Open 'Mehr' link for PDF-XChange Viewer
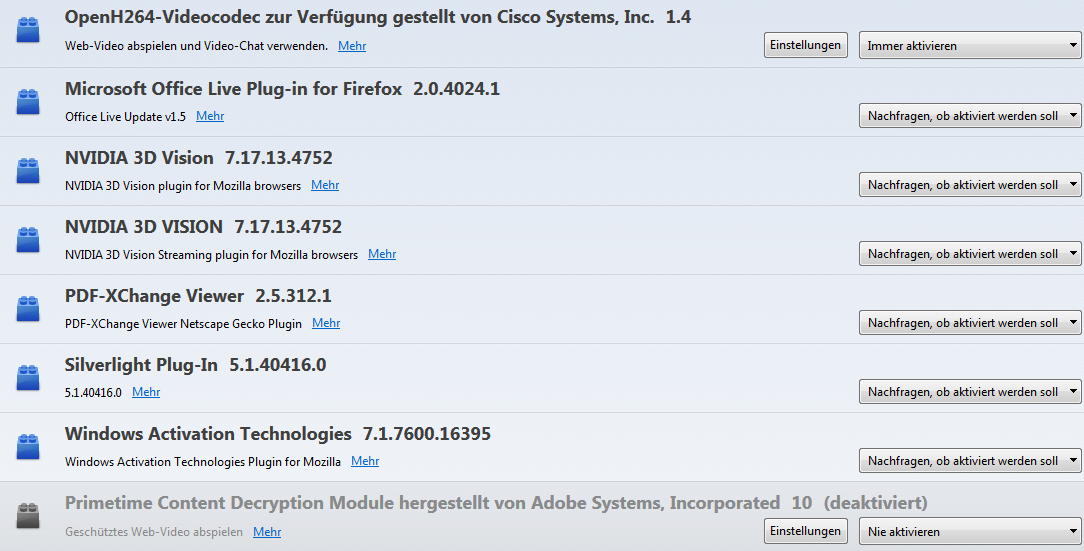This screenshot has width=1084, height=551. pos(326,323)
